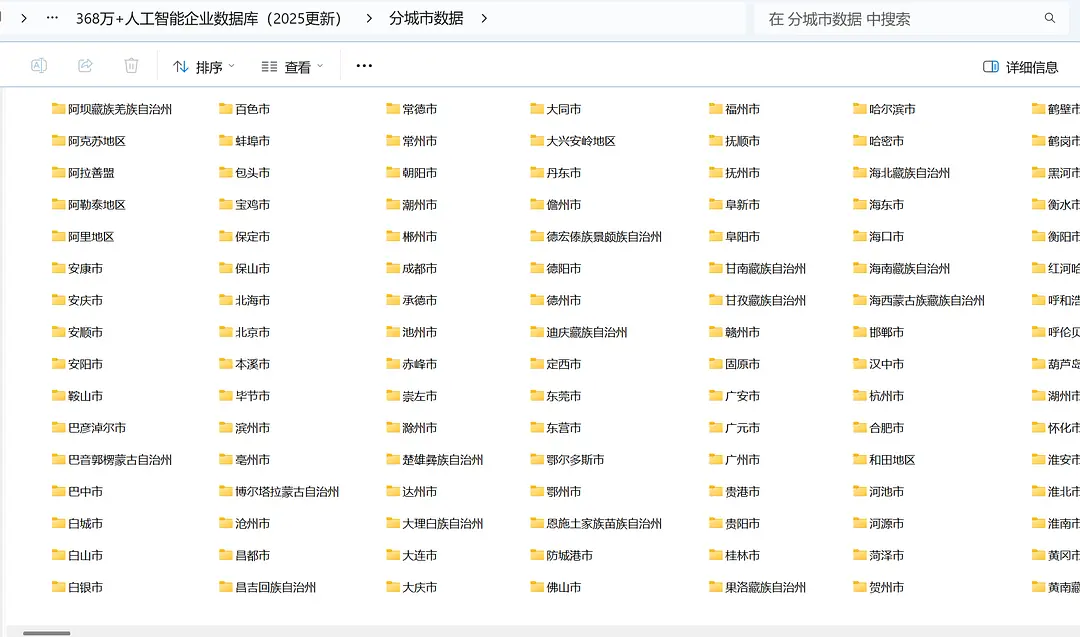Select the 和田地区 folder name

(893, 460)
